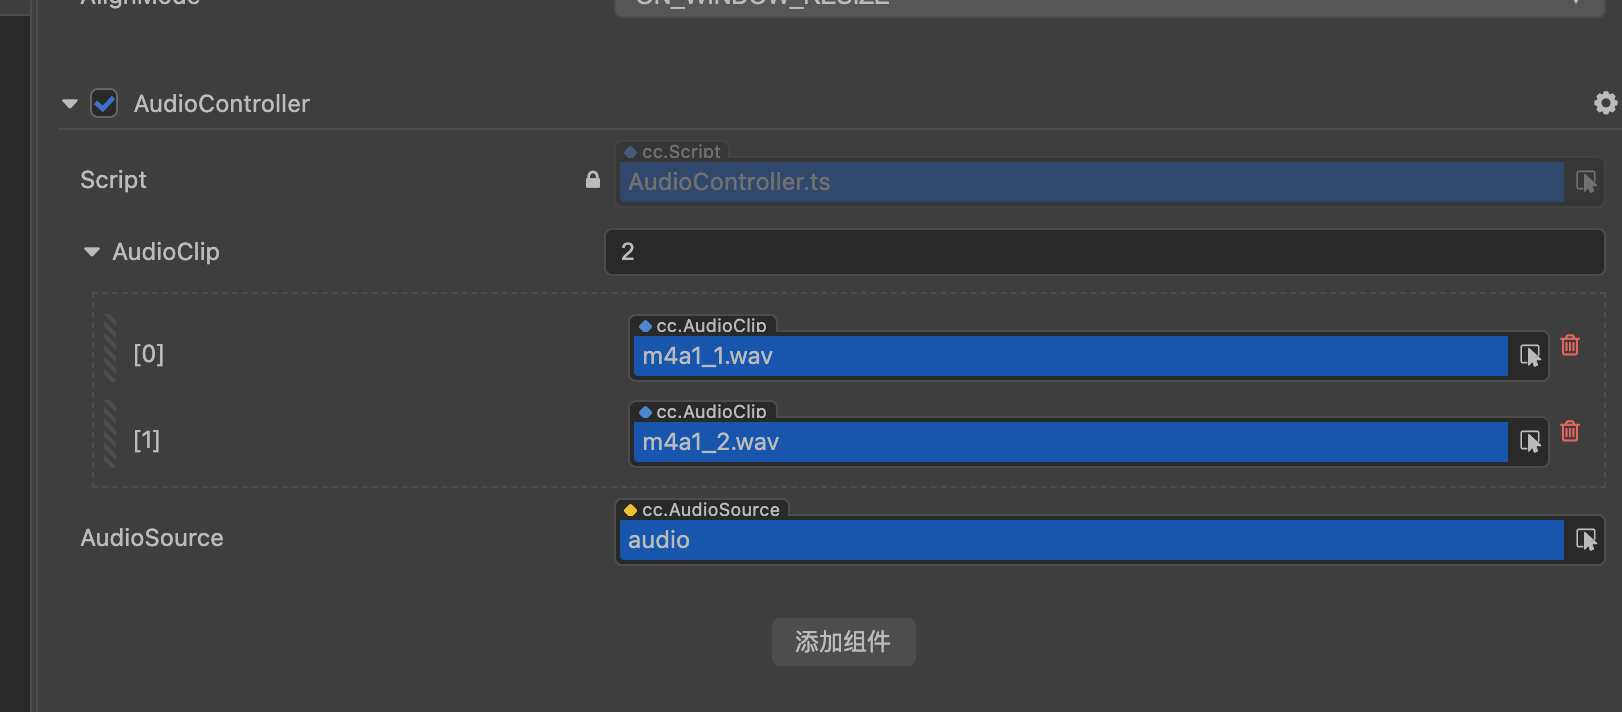Click the AudioController.ts script field
Viewport: 1622px width, 712px height.
click(1090, 182)
